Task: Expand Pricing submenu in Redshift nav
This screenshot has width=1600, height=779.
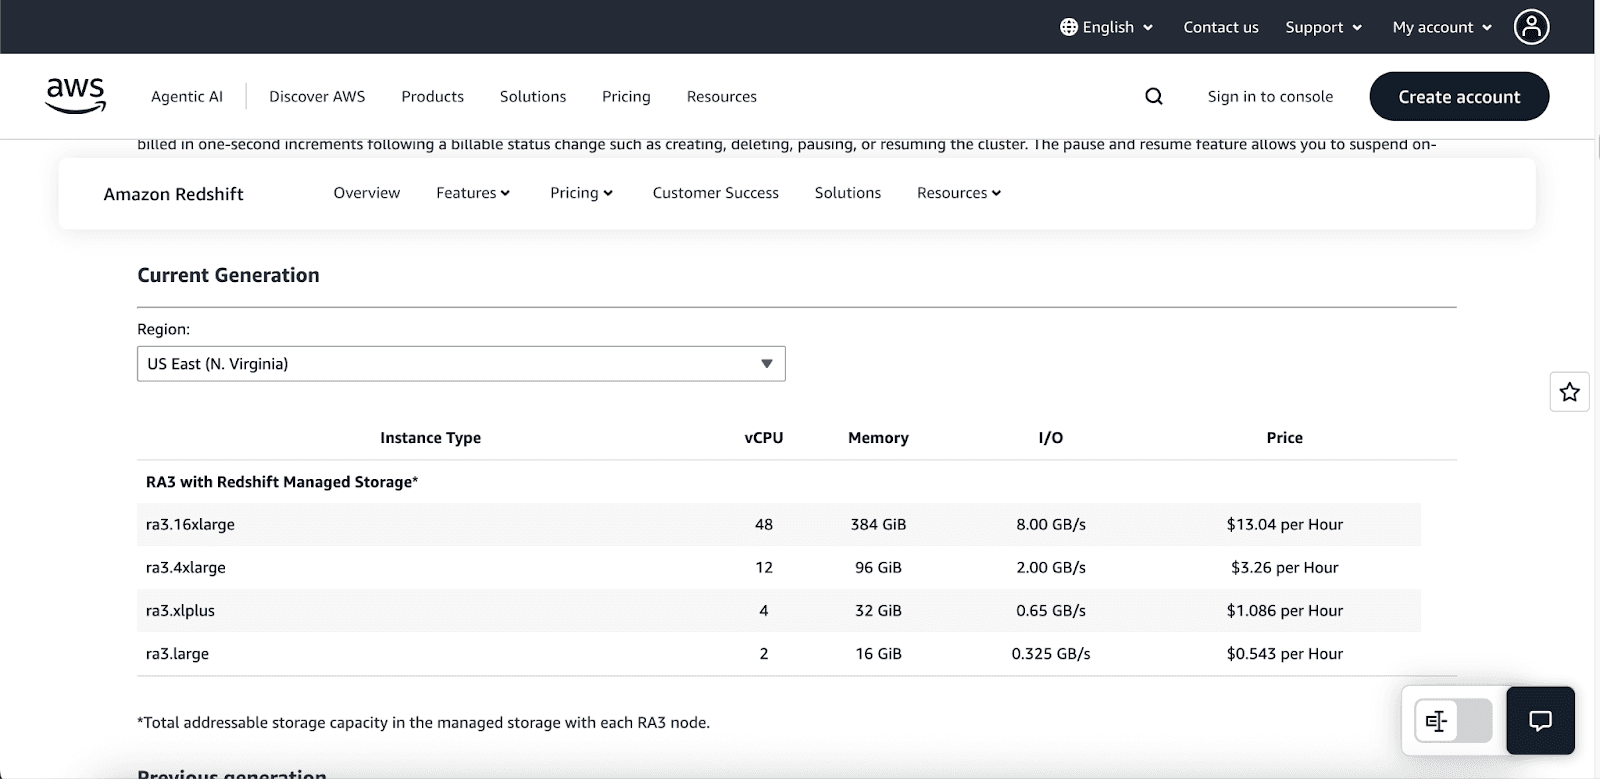Action: (581, 193)
